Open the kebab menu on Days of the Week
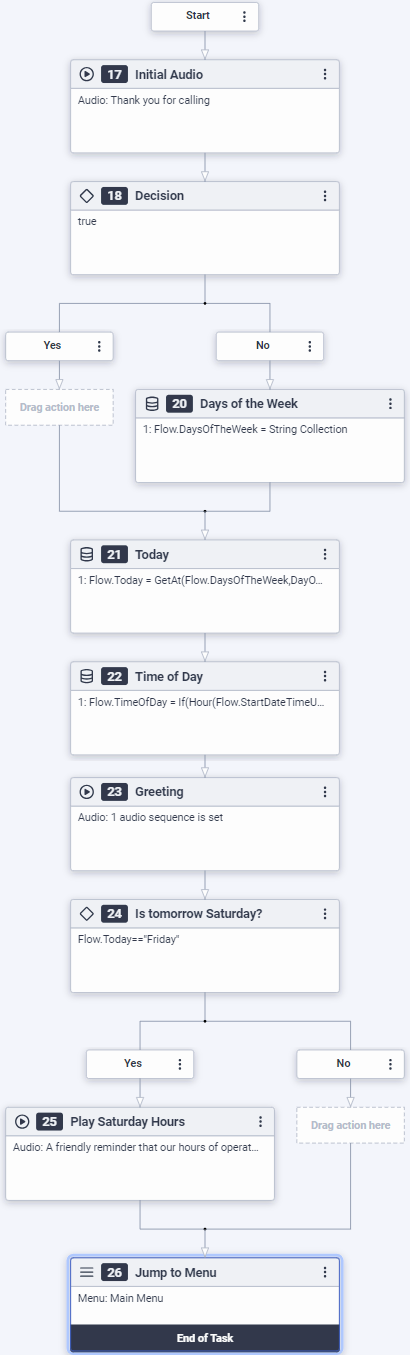 click(390, 404)
